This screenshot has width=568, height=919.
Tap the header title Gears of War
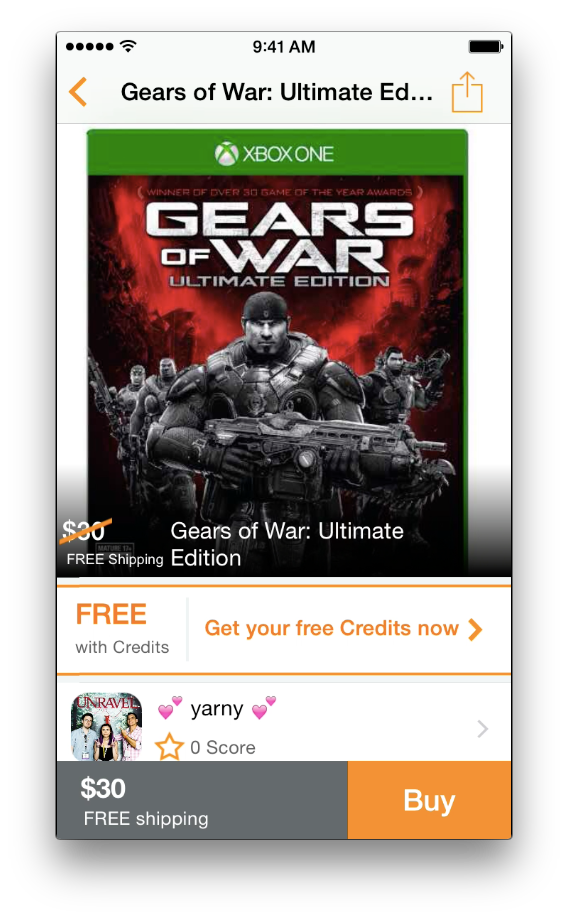pyautogui.click(x=277, y=92)
